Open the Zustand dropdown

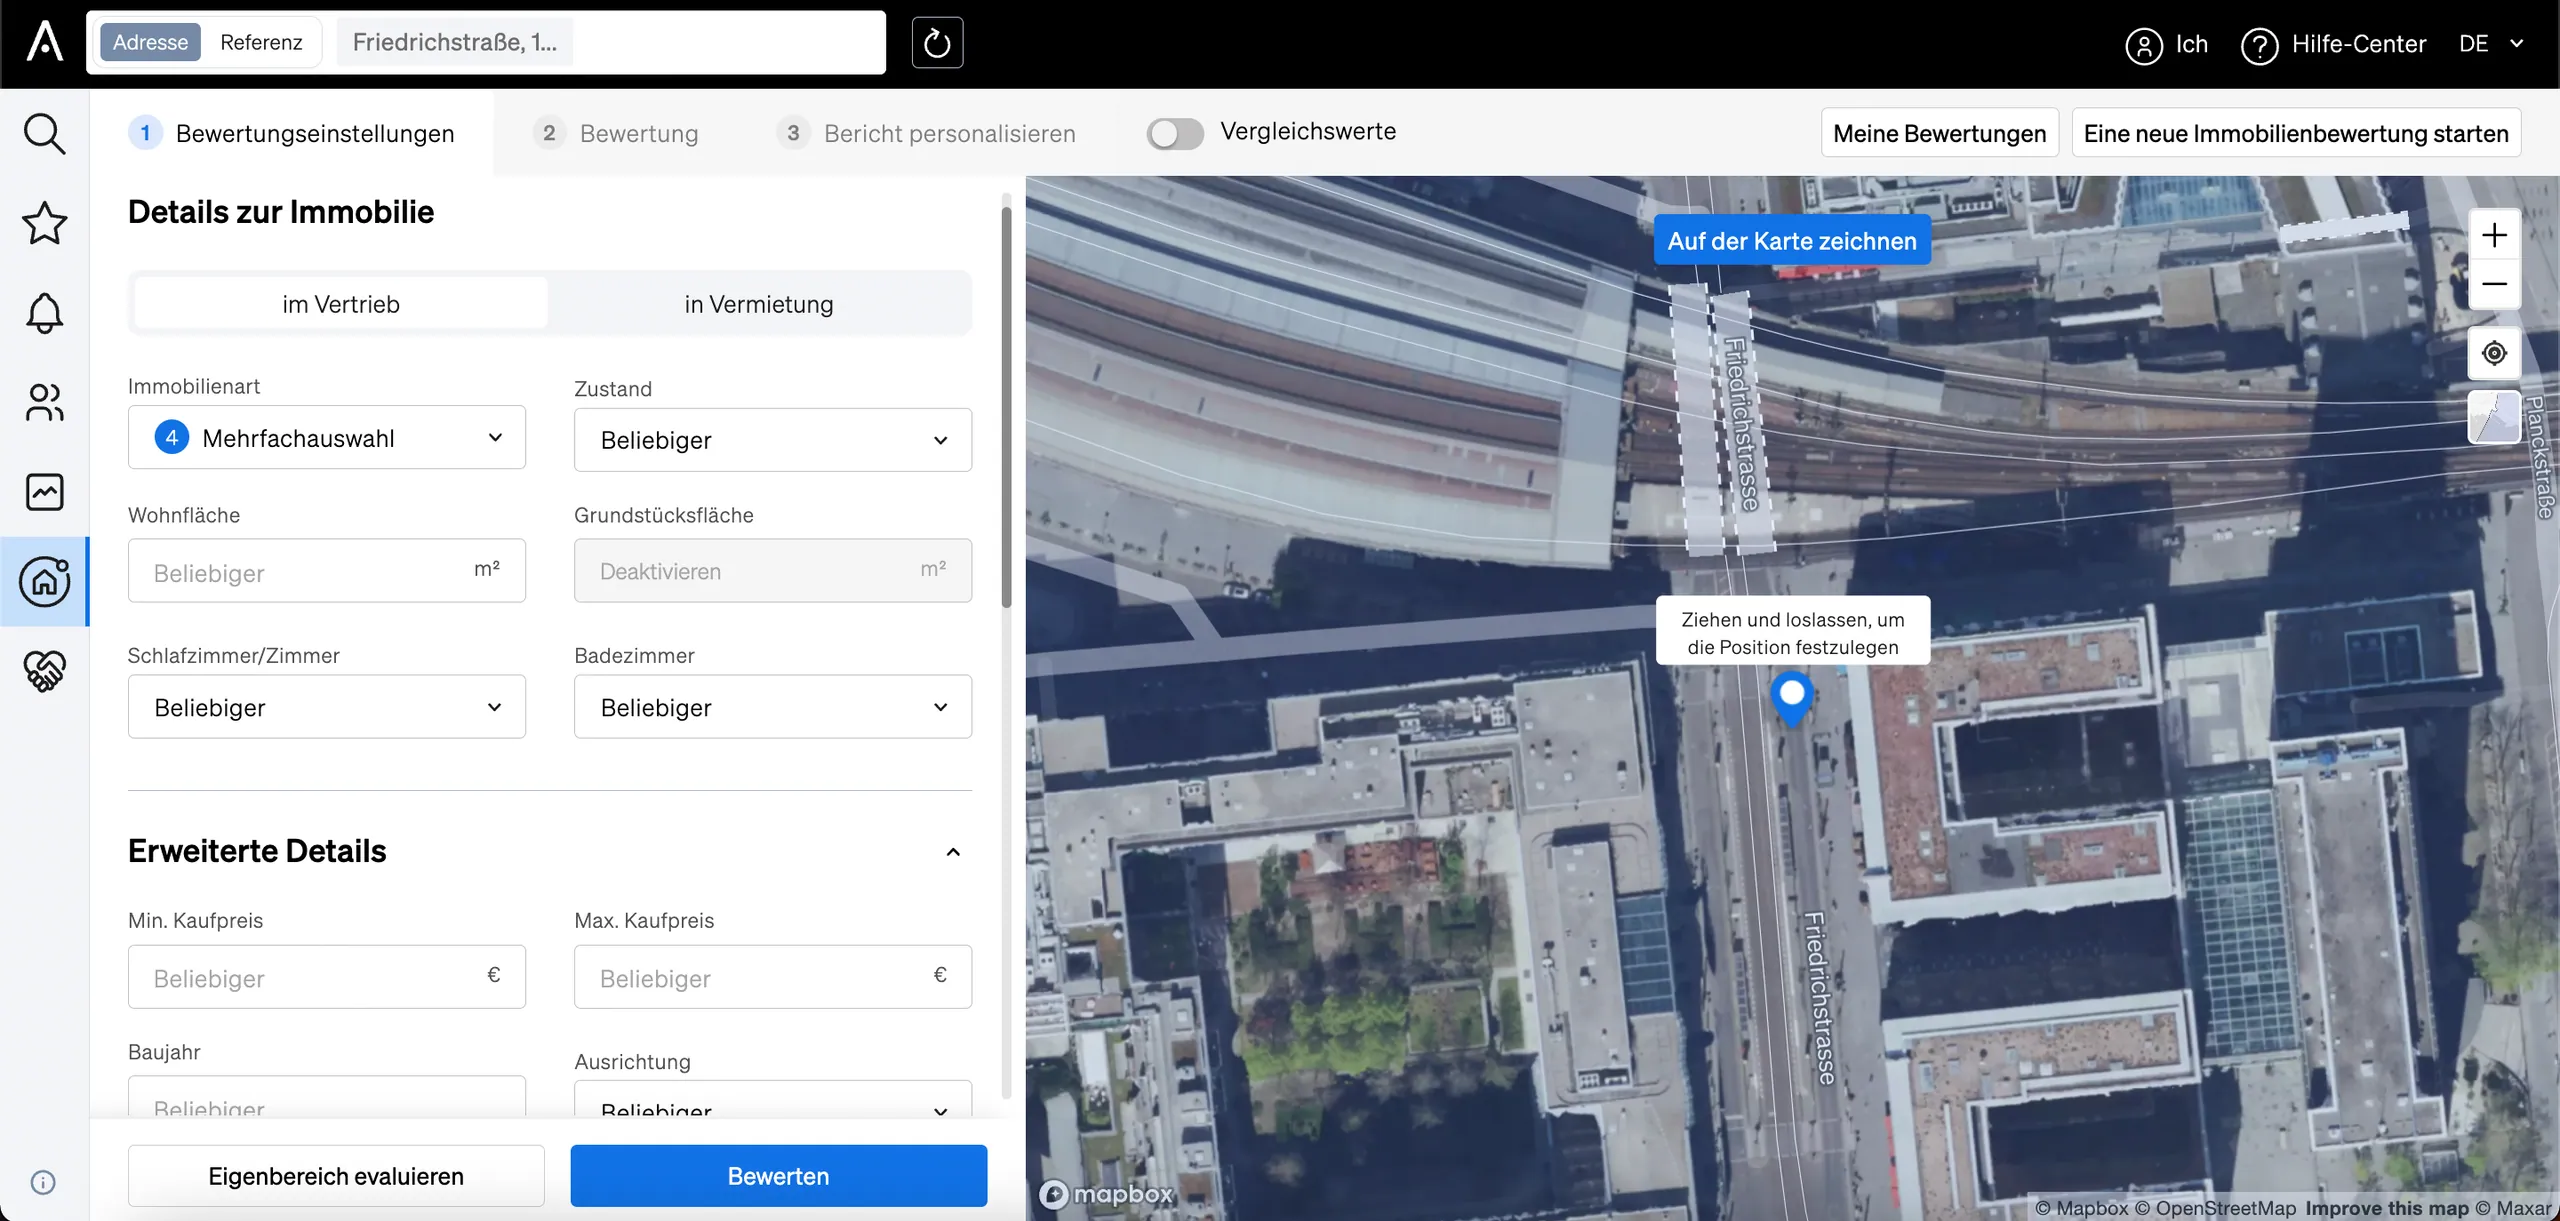click(x=773, y=440)
